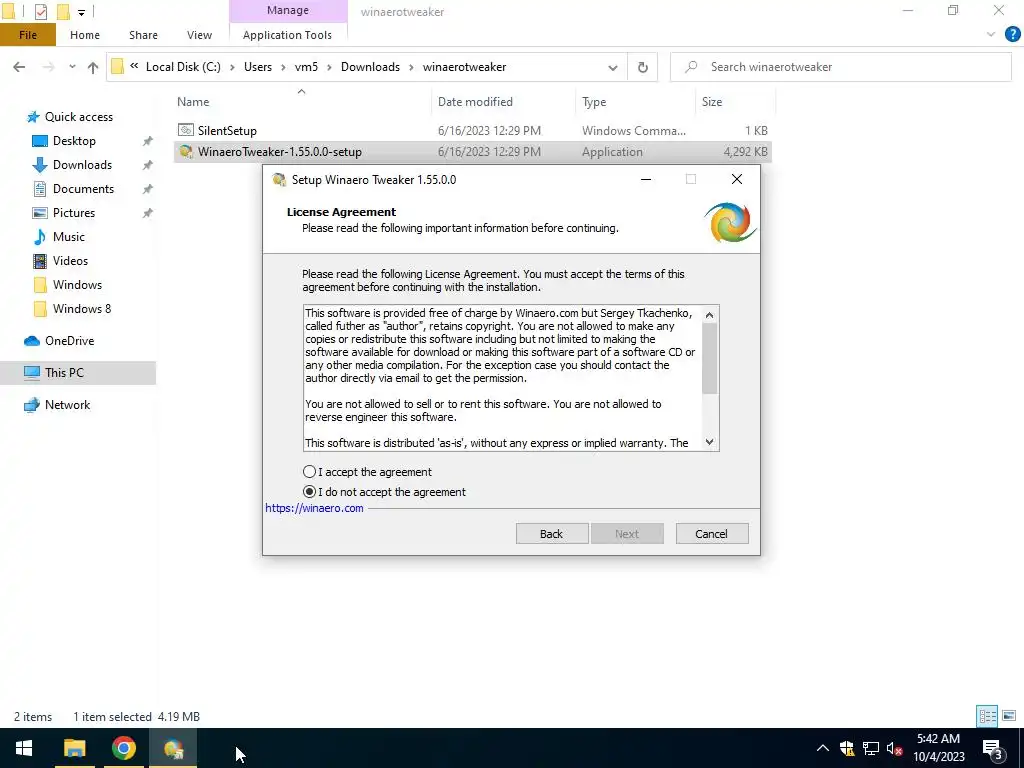
Task: Select WinaeroTweaker-1.55.0.0-setup file
Action: pyautogui.click(x=472, y=152)
